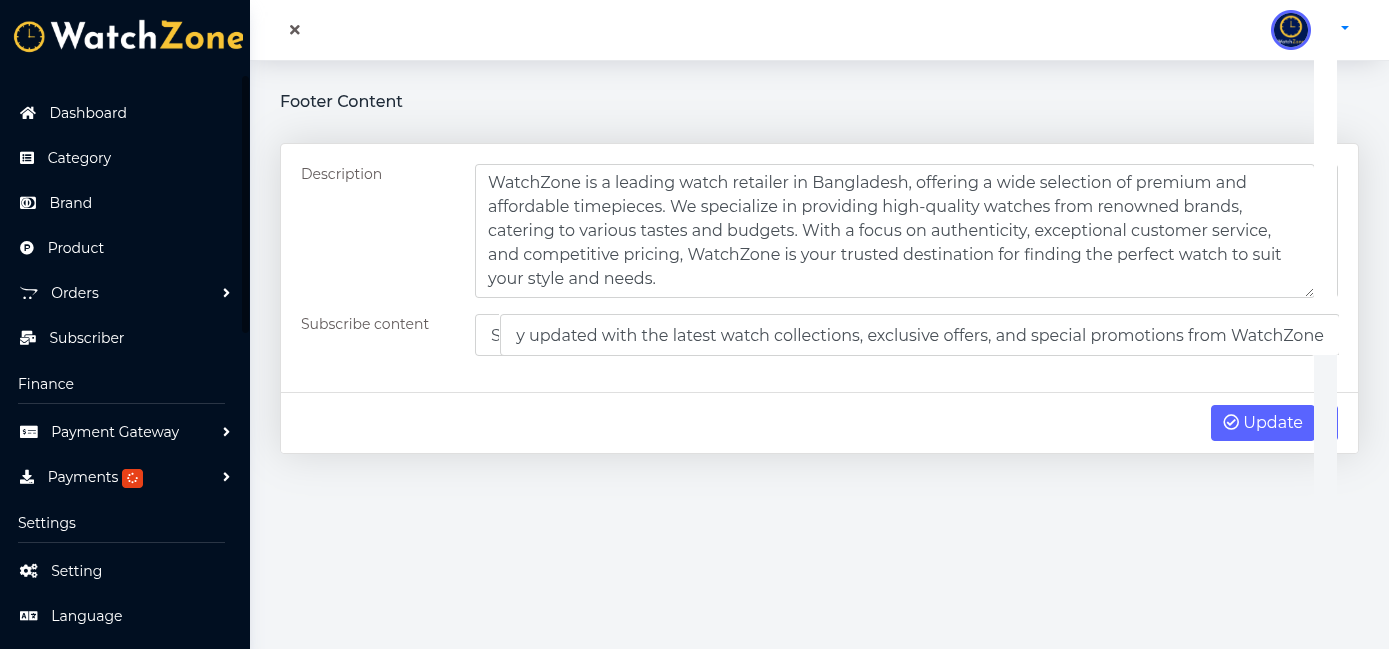Close the sidebar with the X icon
1389x649 pixels.
[295, 30]
